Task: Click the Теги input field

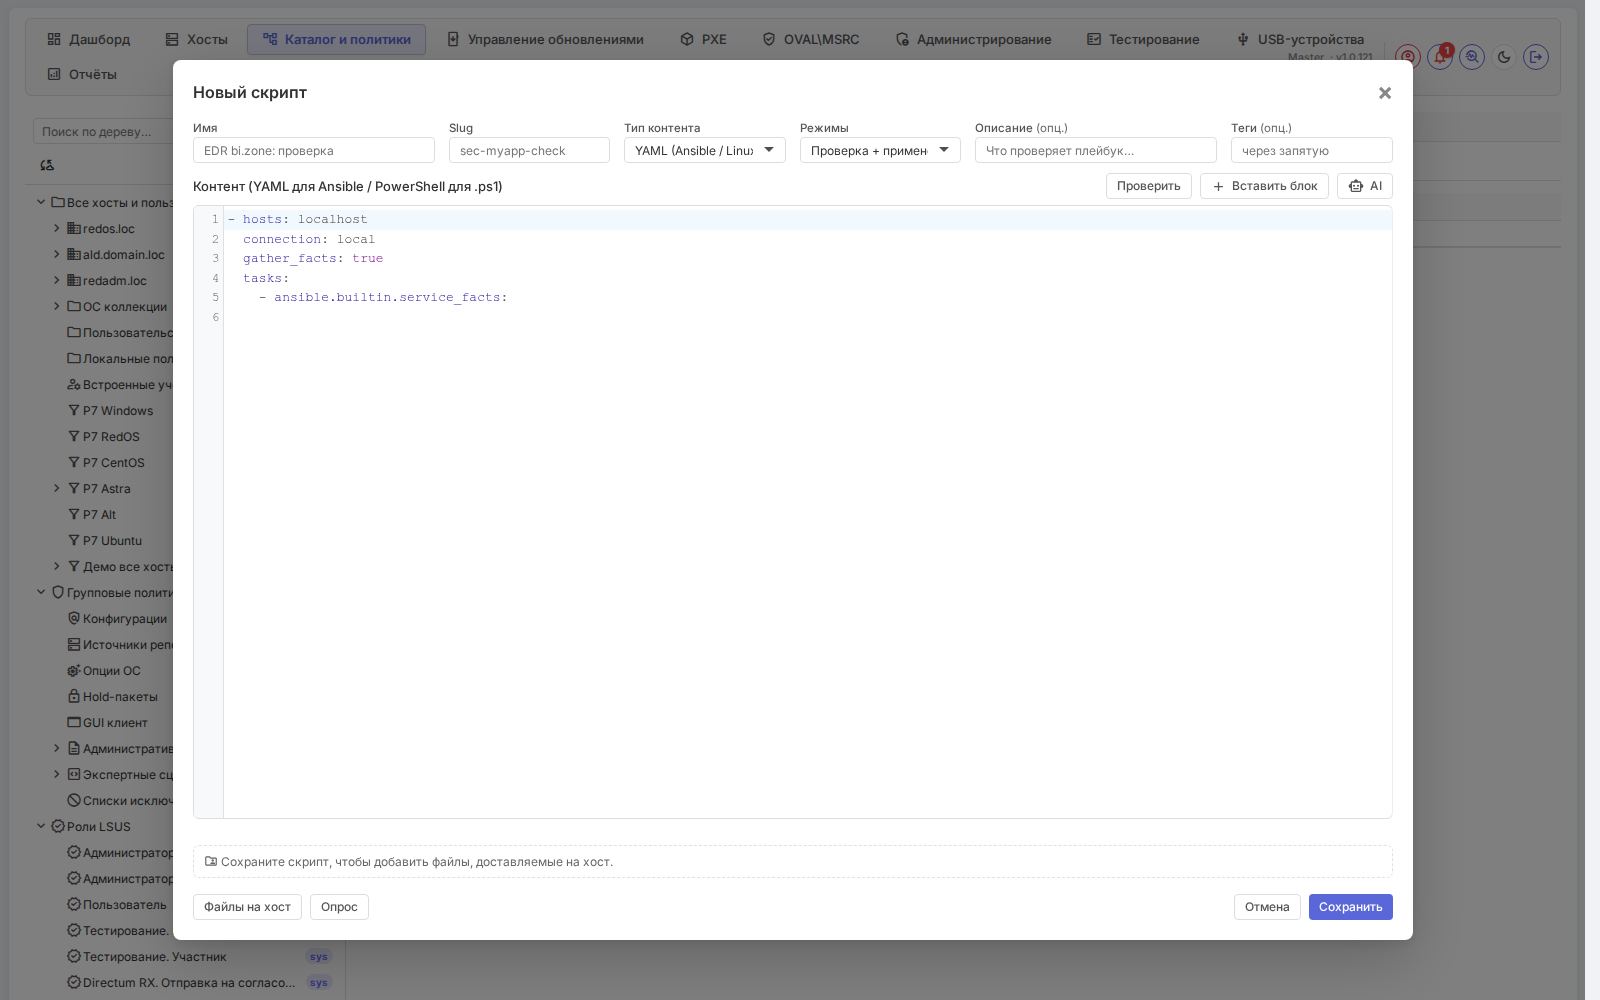Action: tap(1312, 150)
